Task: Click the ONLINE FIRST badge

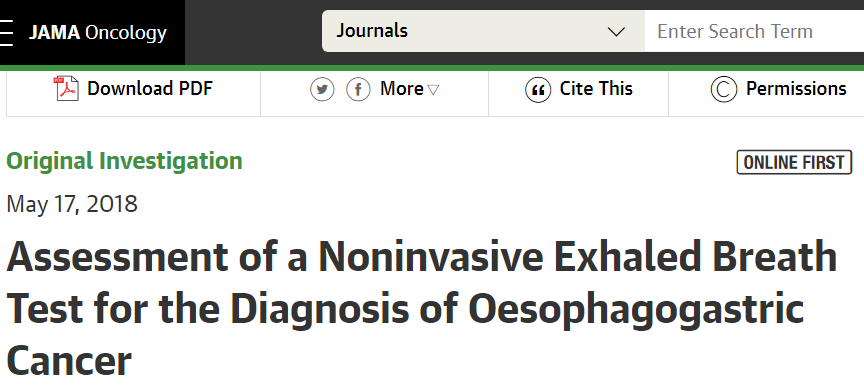Action: pos(794,162)
